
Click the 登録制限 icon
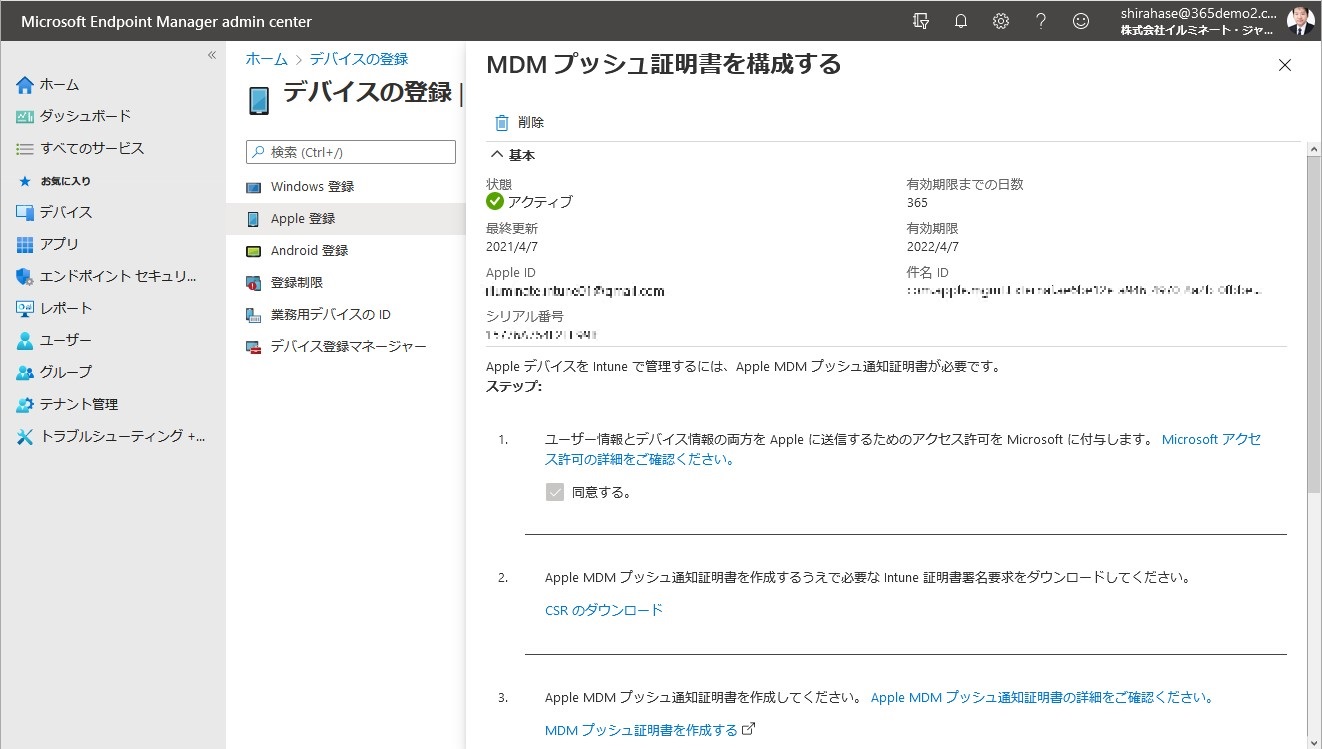(x=253, y=283)
